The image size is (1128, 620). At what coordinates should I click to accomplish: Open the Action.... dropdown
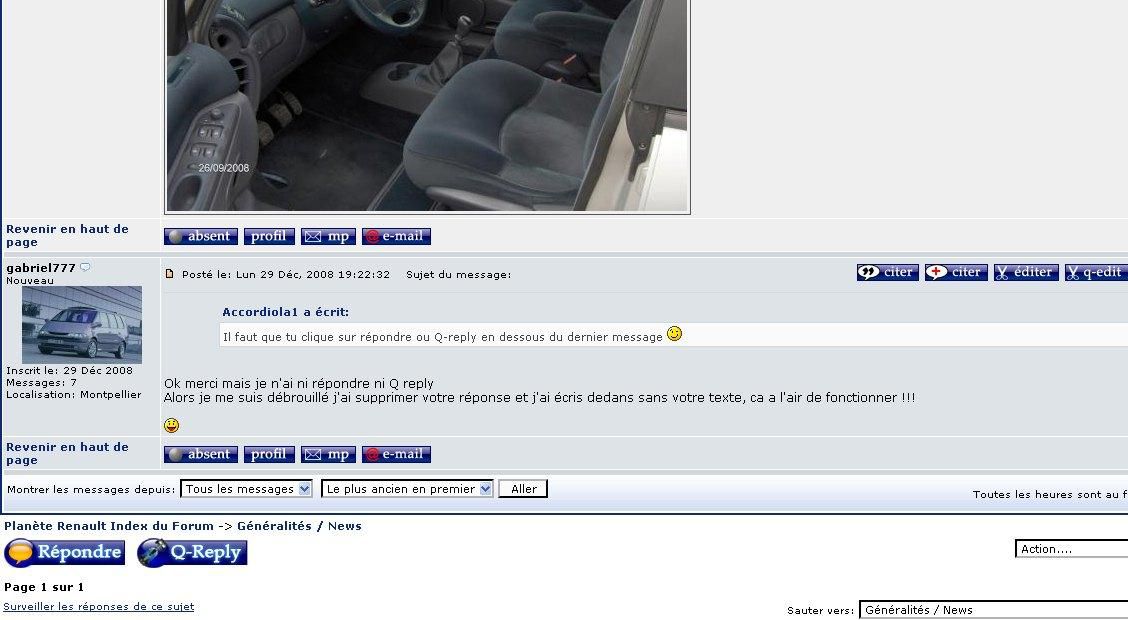pos(1071,549)
